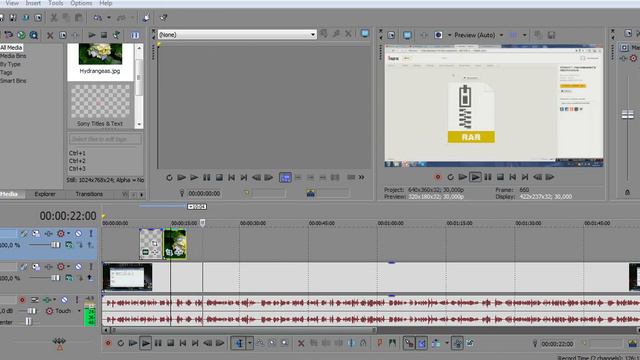640x360 pixels.
Task: Stop media preview in Project Media toolbar
Action: 104,35
